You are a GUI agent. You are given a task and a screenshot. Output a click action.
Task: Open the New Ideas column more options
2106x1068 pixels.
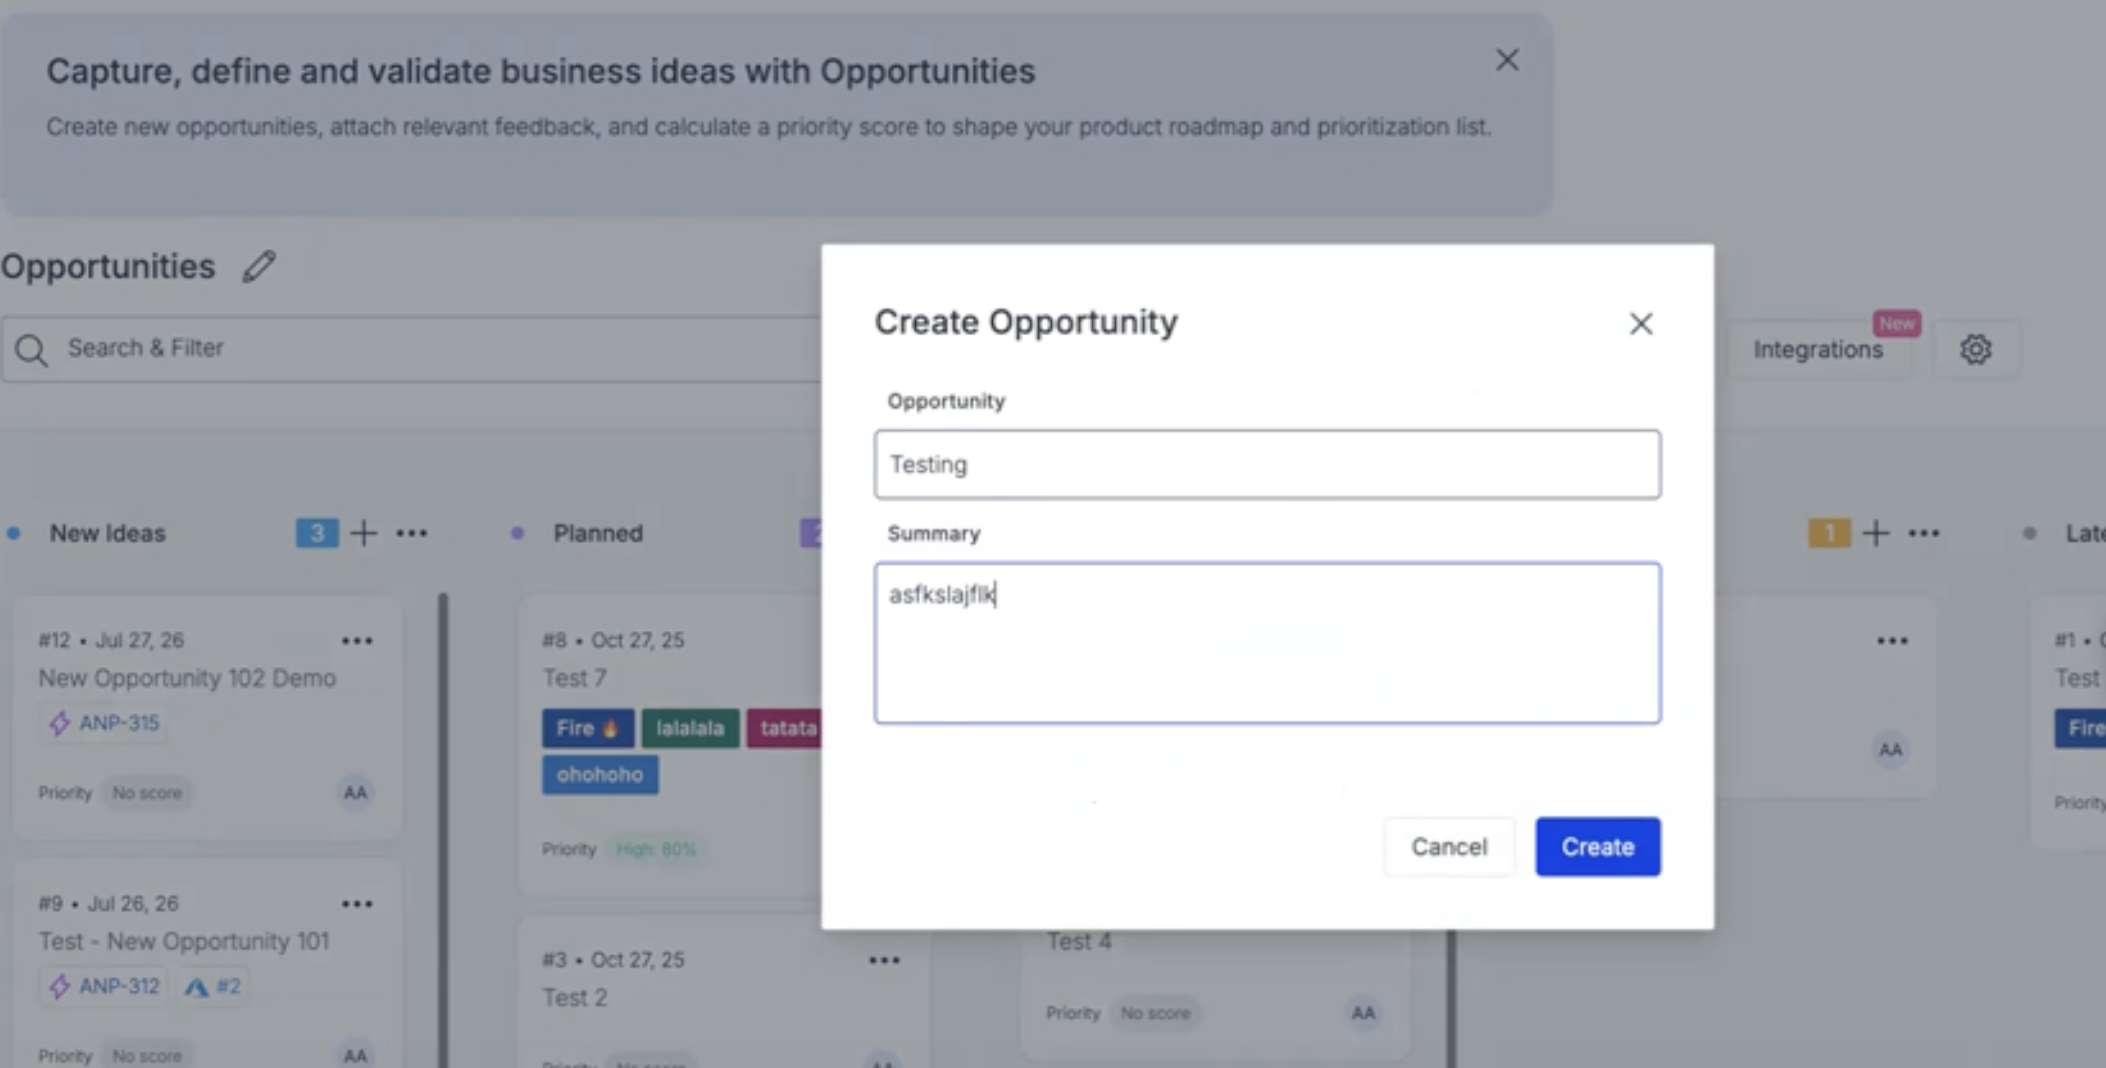[412, 533]
